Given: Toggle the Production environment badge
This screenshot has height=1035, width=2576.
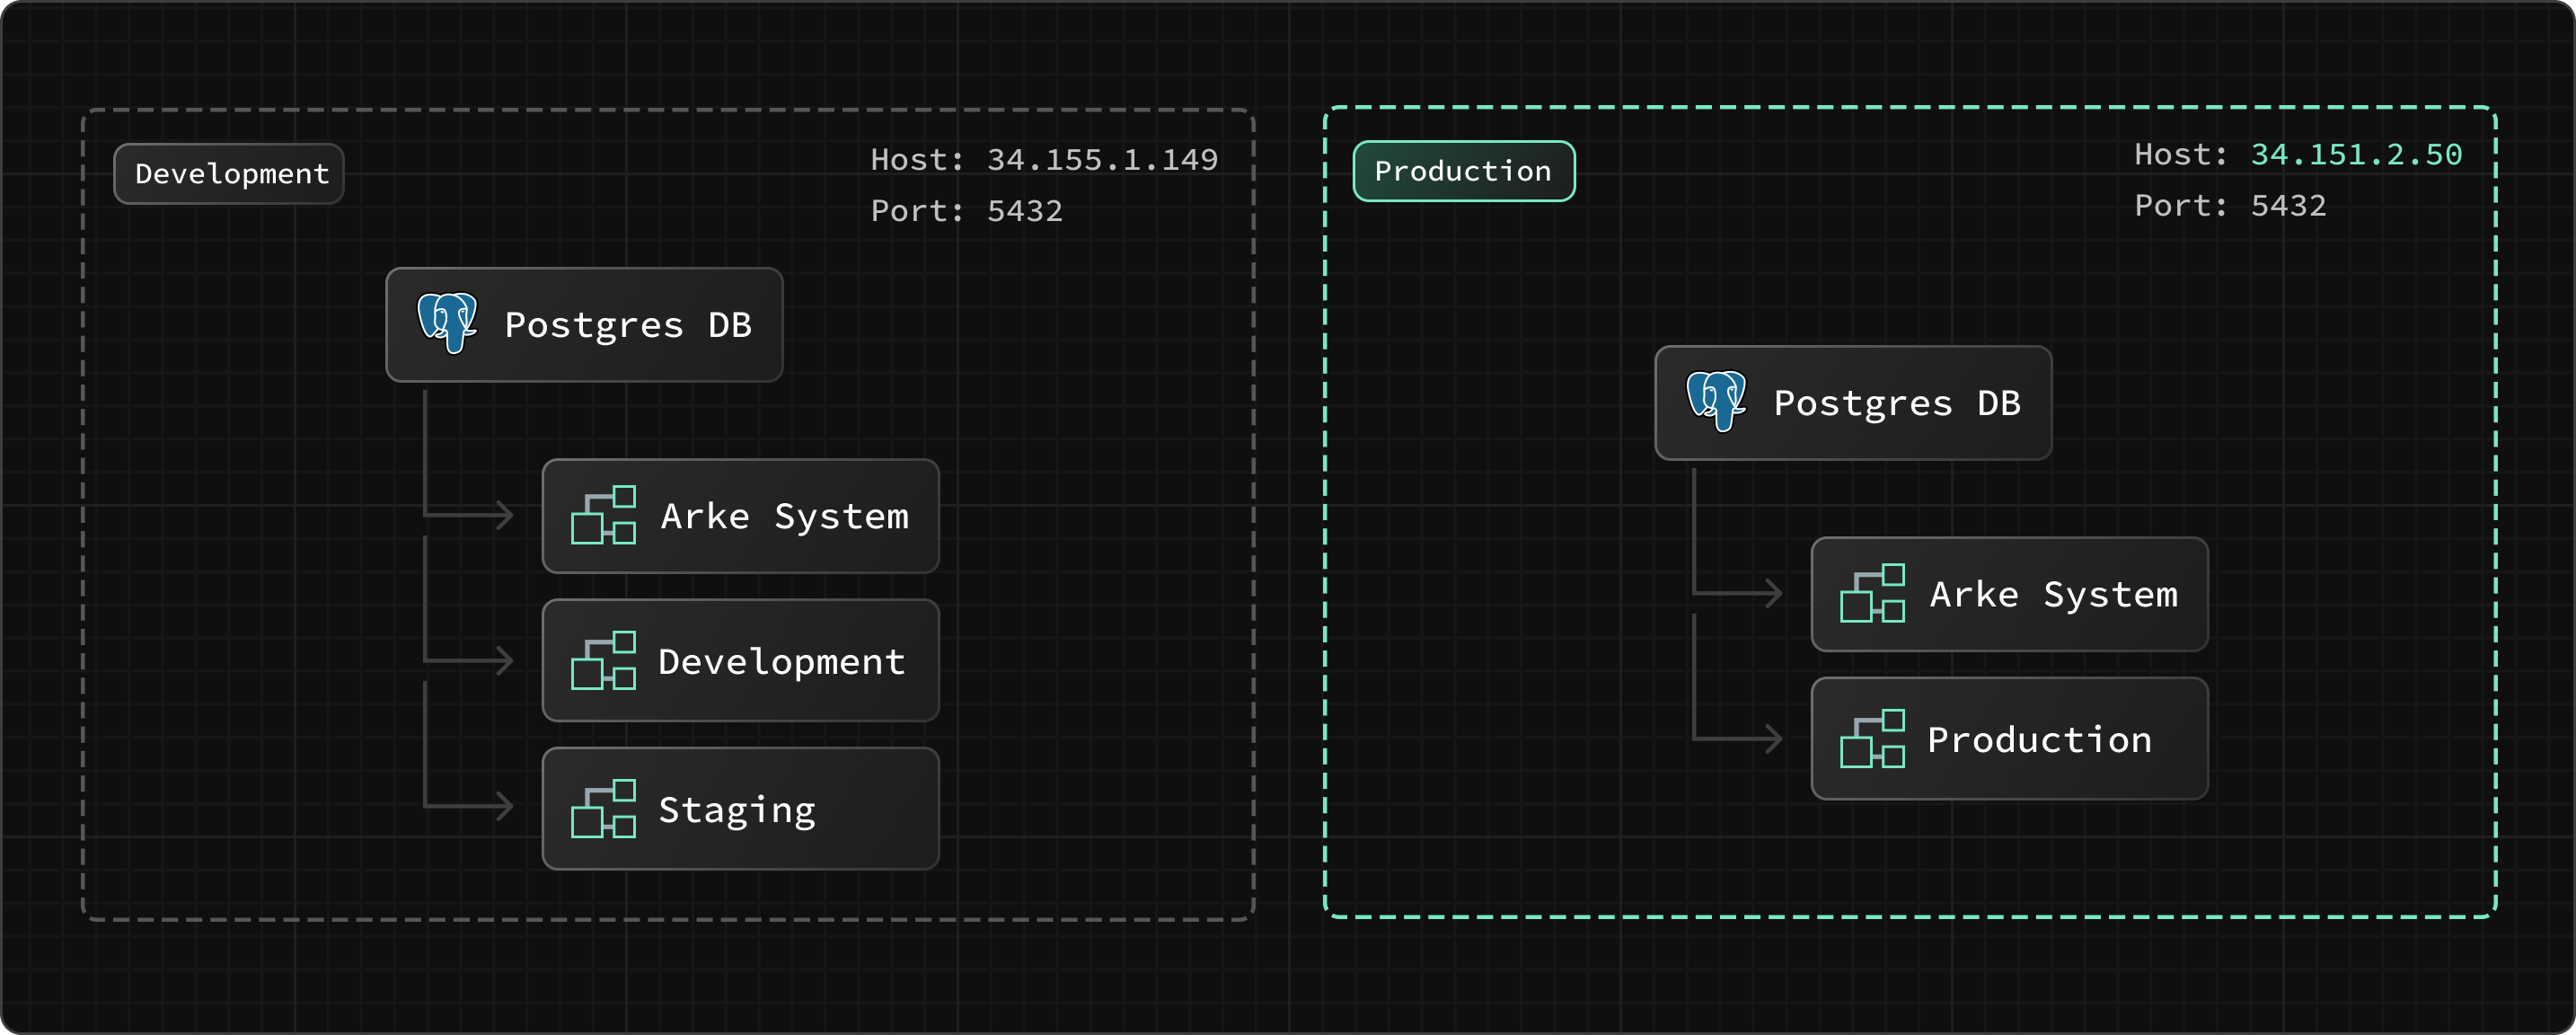Looking at the screenshot, I should (1463, 170).
